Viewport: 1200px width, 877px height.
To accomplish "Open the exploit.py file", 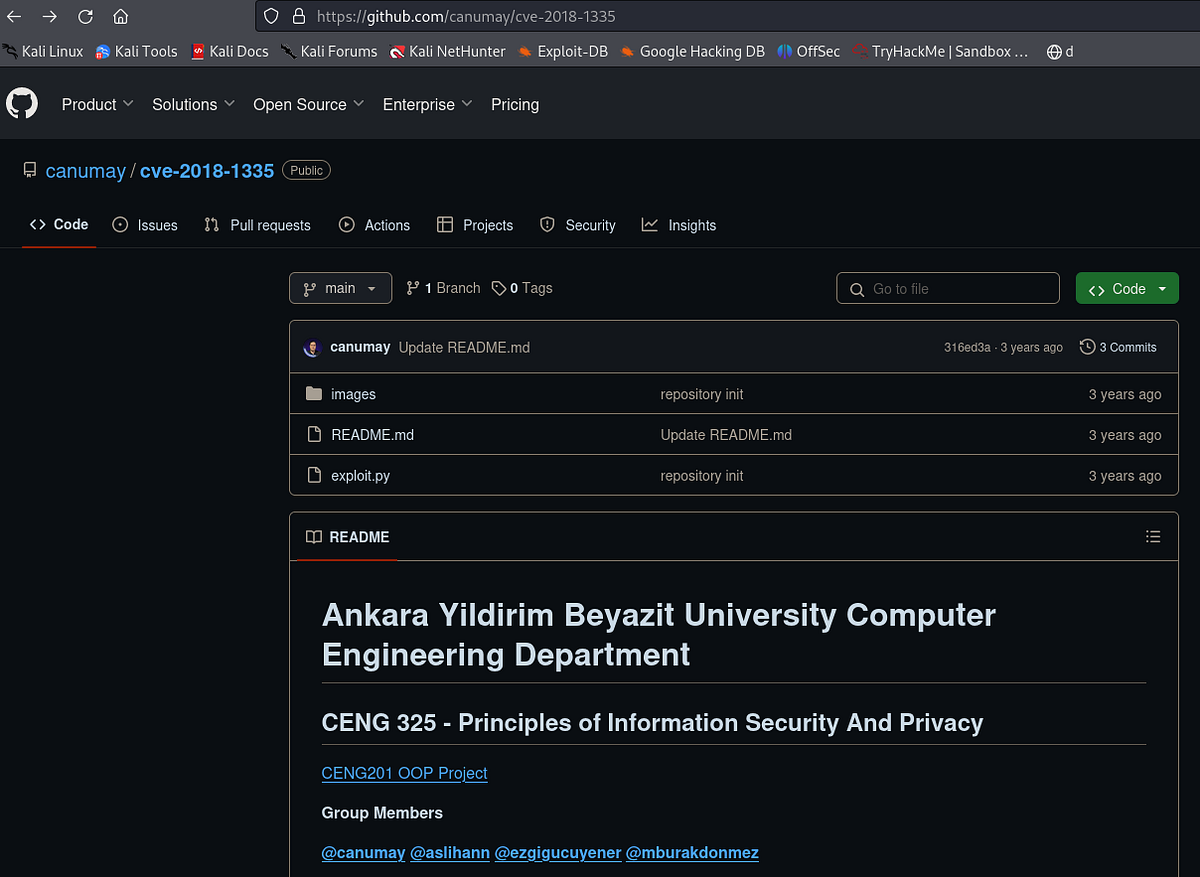I will [360, 476].
